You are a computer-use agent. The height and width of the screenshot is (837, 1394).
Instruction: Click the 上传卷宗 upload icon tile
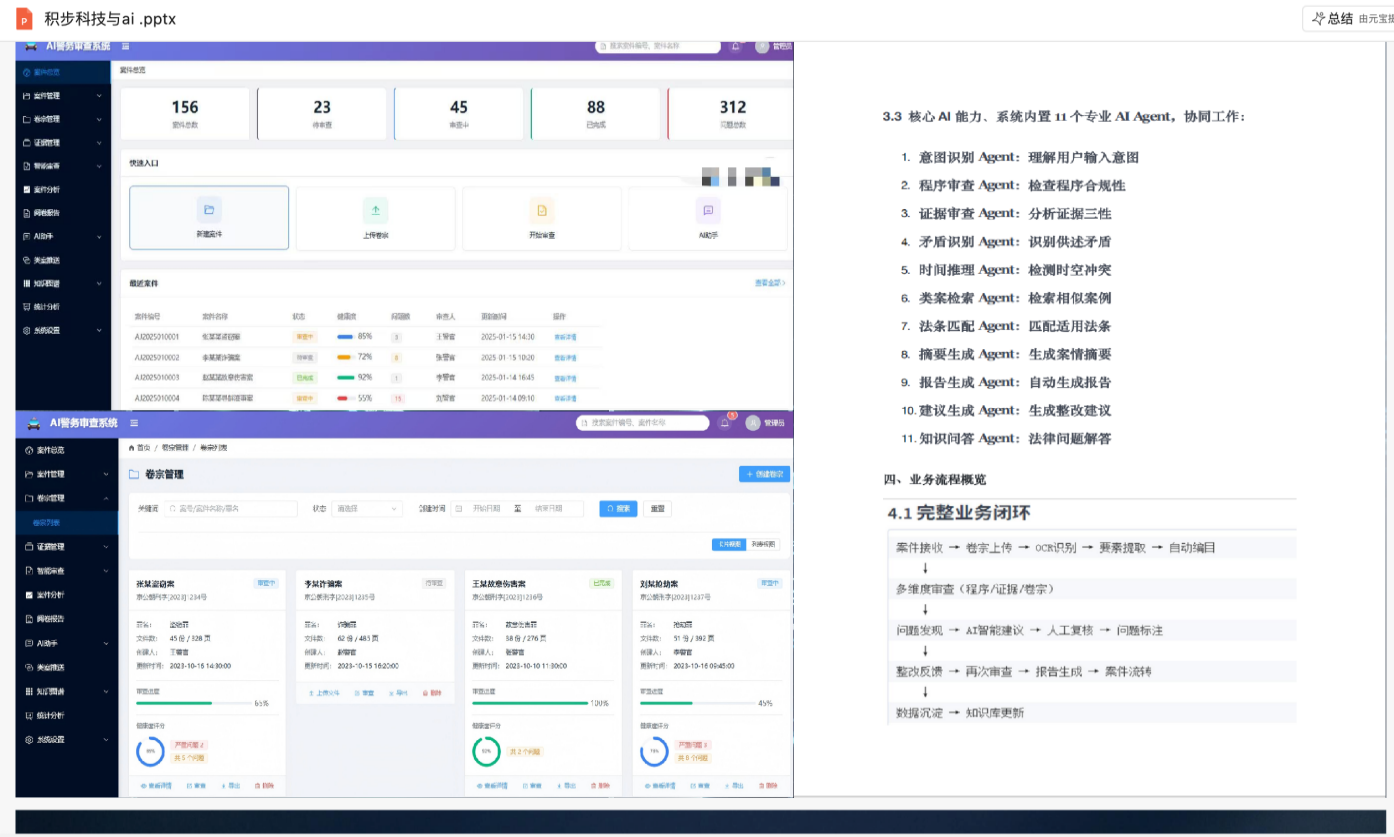click(x=375, y=210)
